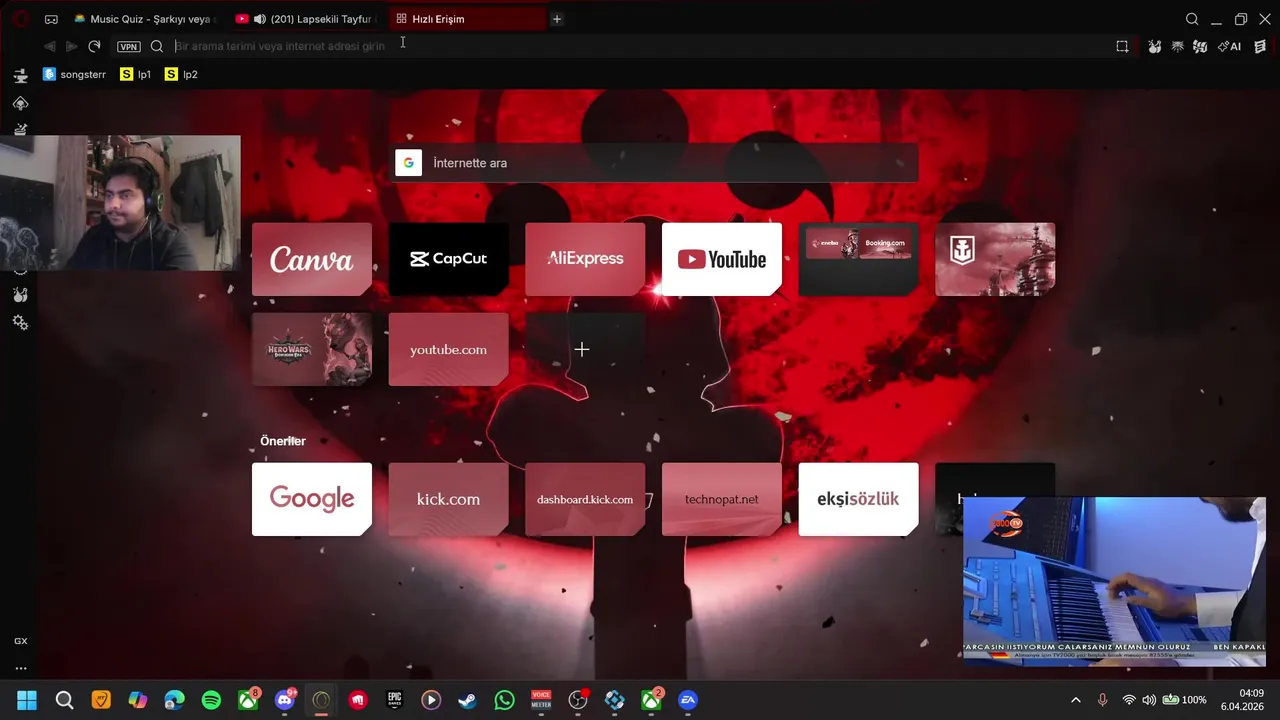Open the technopat.net suggestion tile
Image resolution: width=1280 pixels, height=720 pixels.
point(722,499)
